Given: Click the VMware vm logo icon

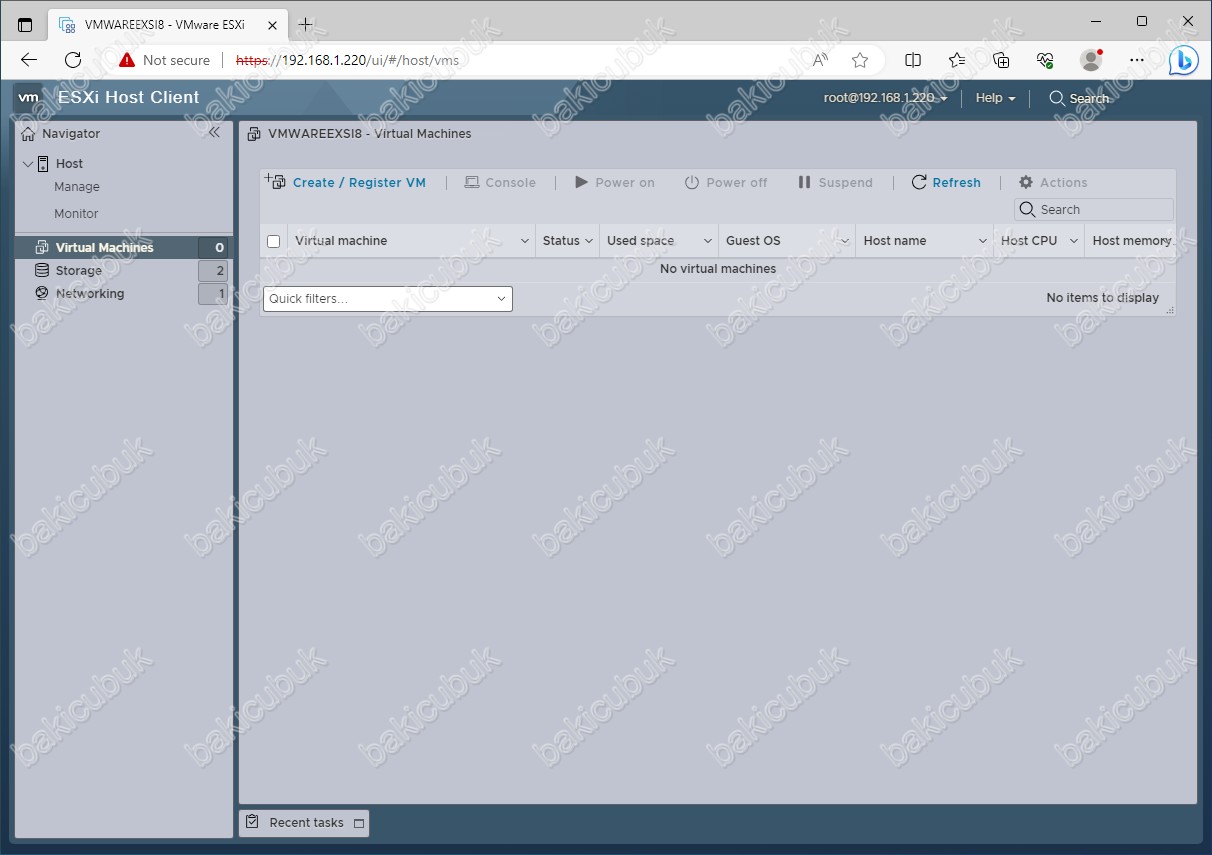Looking at the screenshot, I should click(x=28, y=98).
